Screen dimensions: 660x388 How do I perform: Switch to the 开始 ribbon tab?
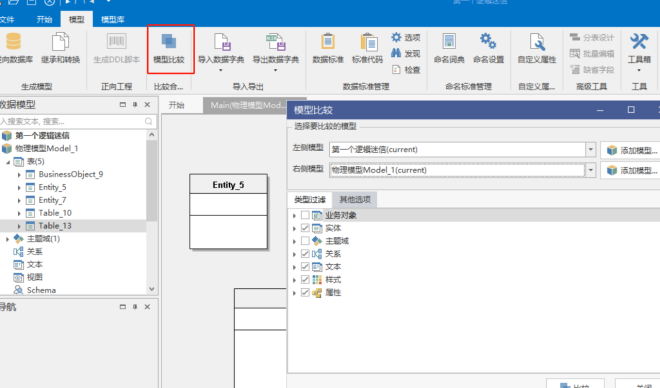[44, 19]
